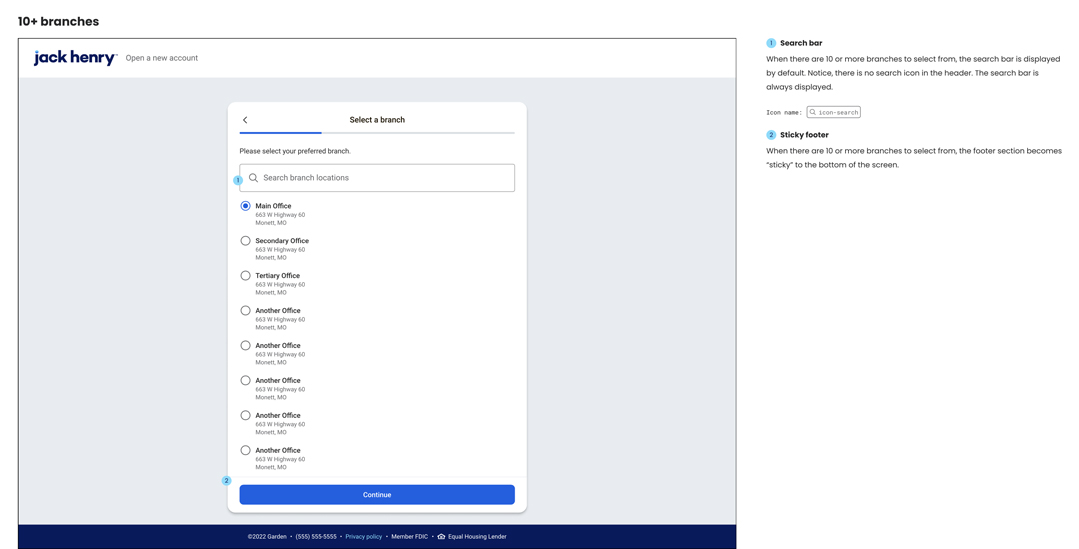Choose the Secondary Office branch option
The width and height of the screenshot is (1079, 549).
(245, 241)
